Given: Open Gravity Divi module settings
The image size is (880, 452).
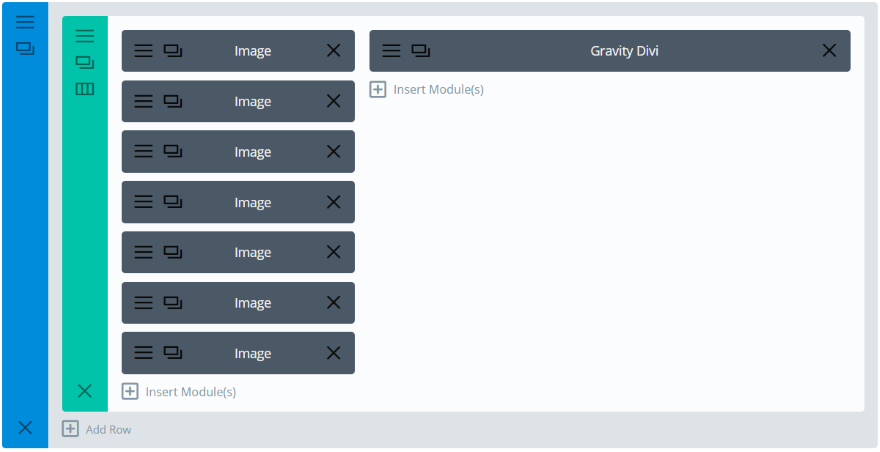Looking at the screenshot, I should click(391, 51).
